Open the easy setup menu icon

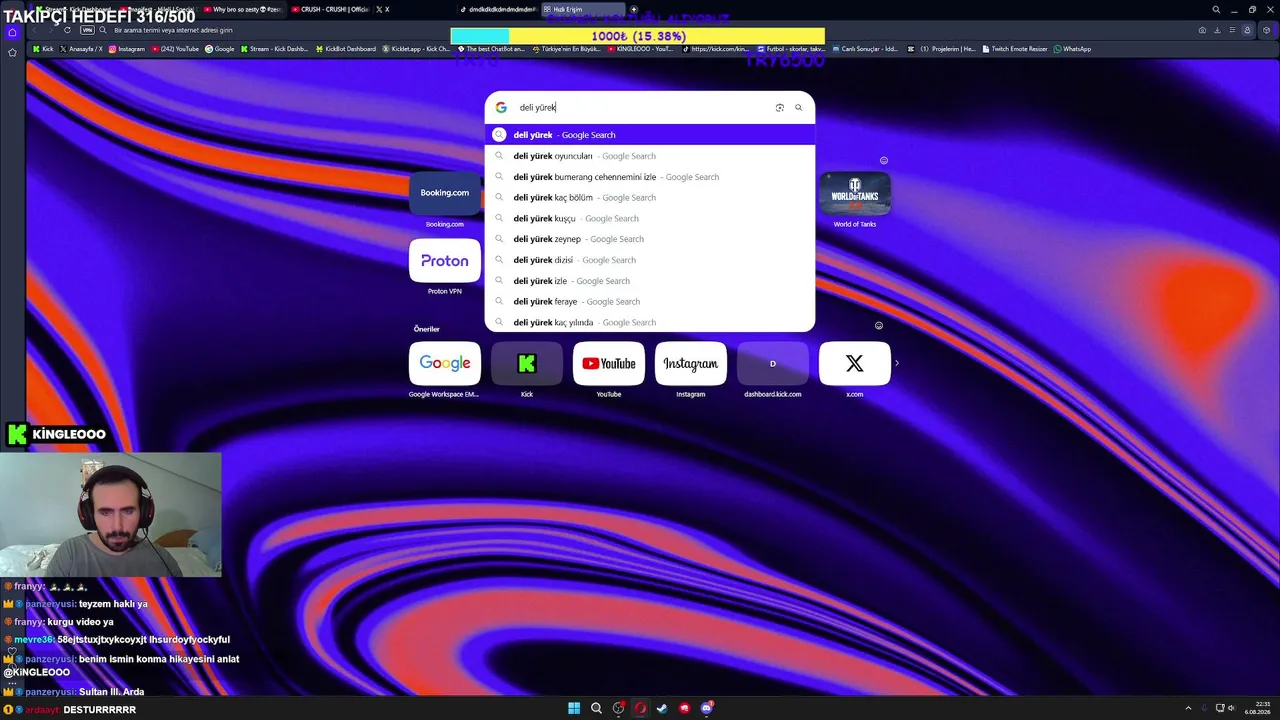(1232, 30)
